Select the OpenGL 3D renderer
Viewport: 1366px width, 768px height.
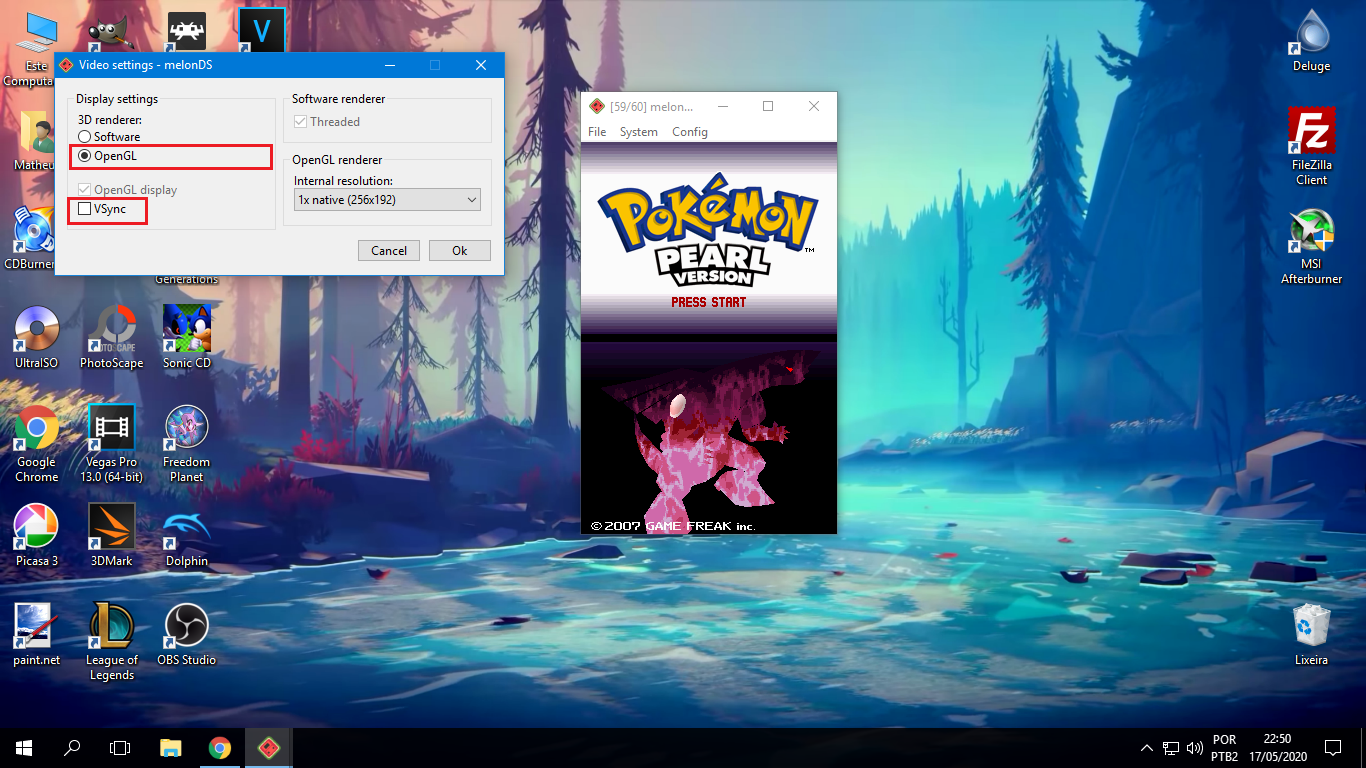click(85, 156)
